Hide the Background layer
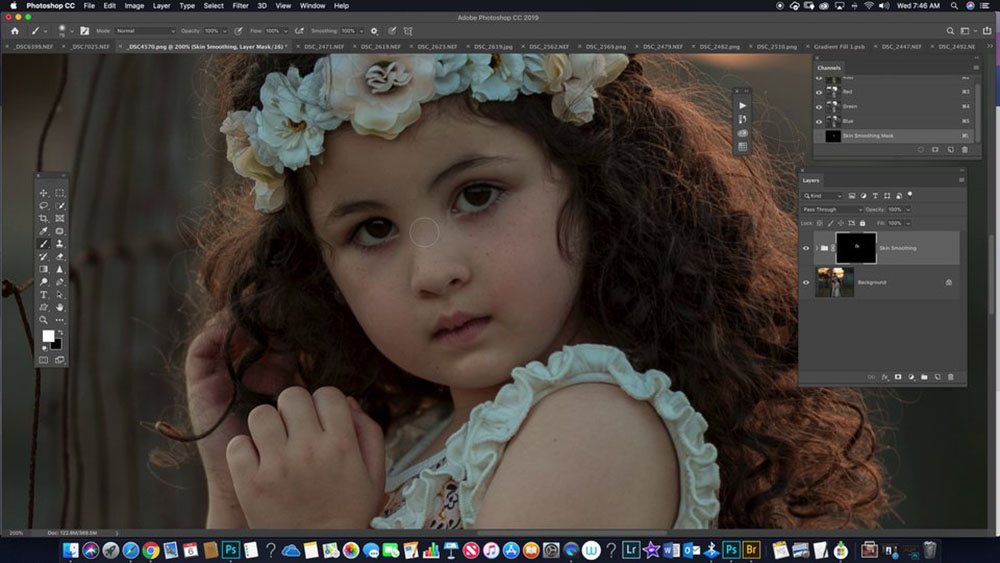This screenshot has width=1000, height=563. (x=806, y=282)
